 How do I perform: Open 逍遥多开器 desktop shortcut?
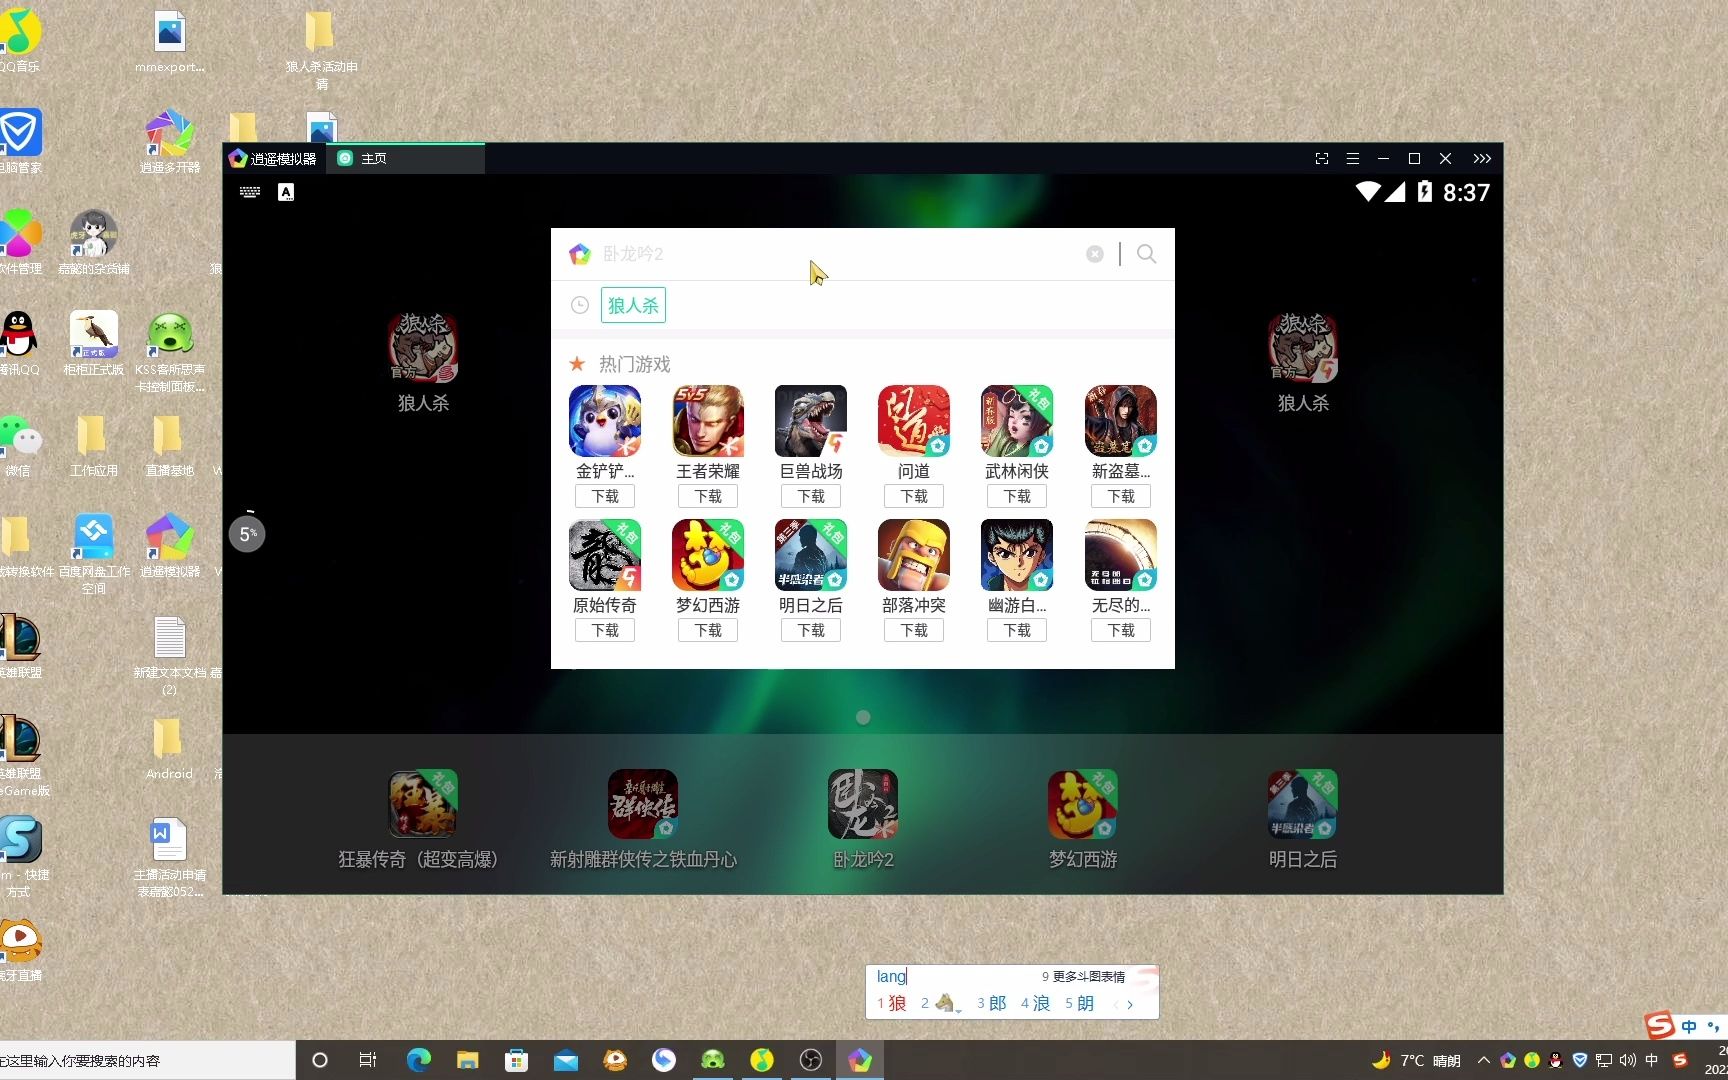(170, 140)
